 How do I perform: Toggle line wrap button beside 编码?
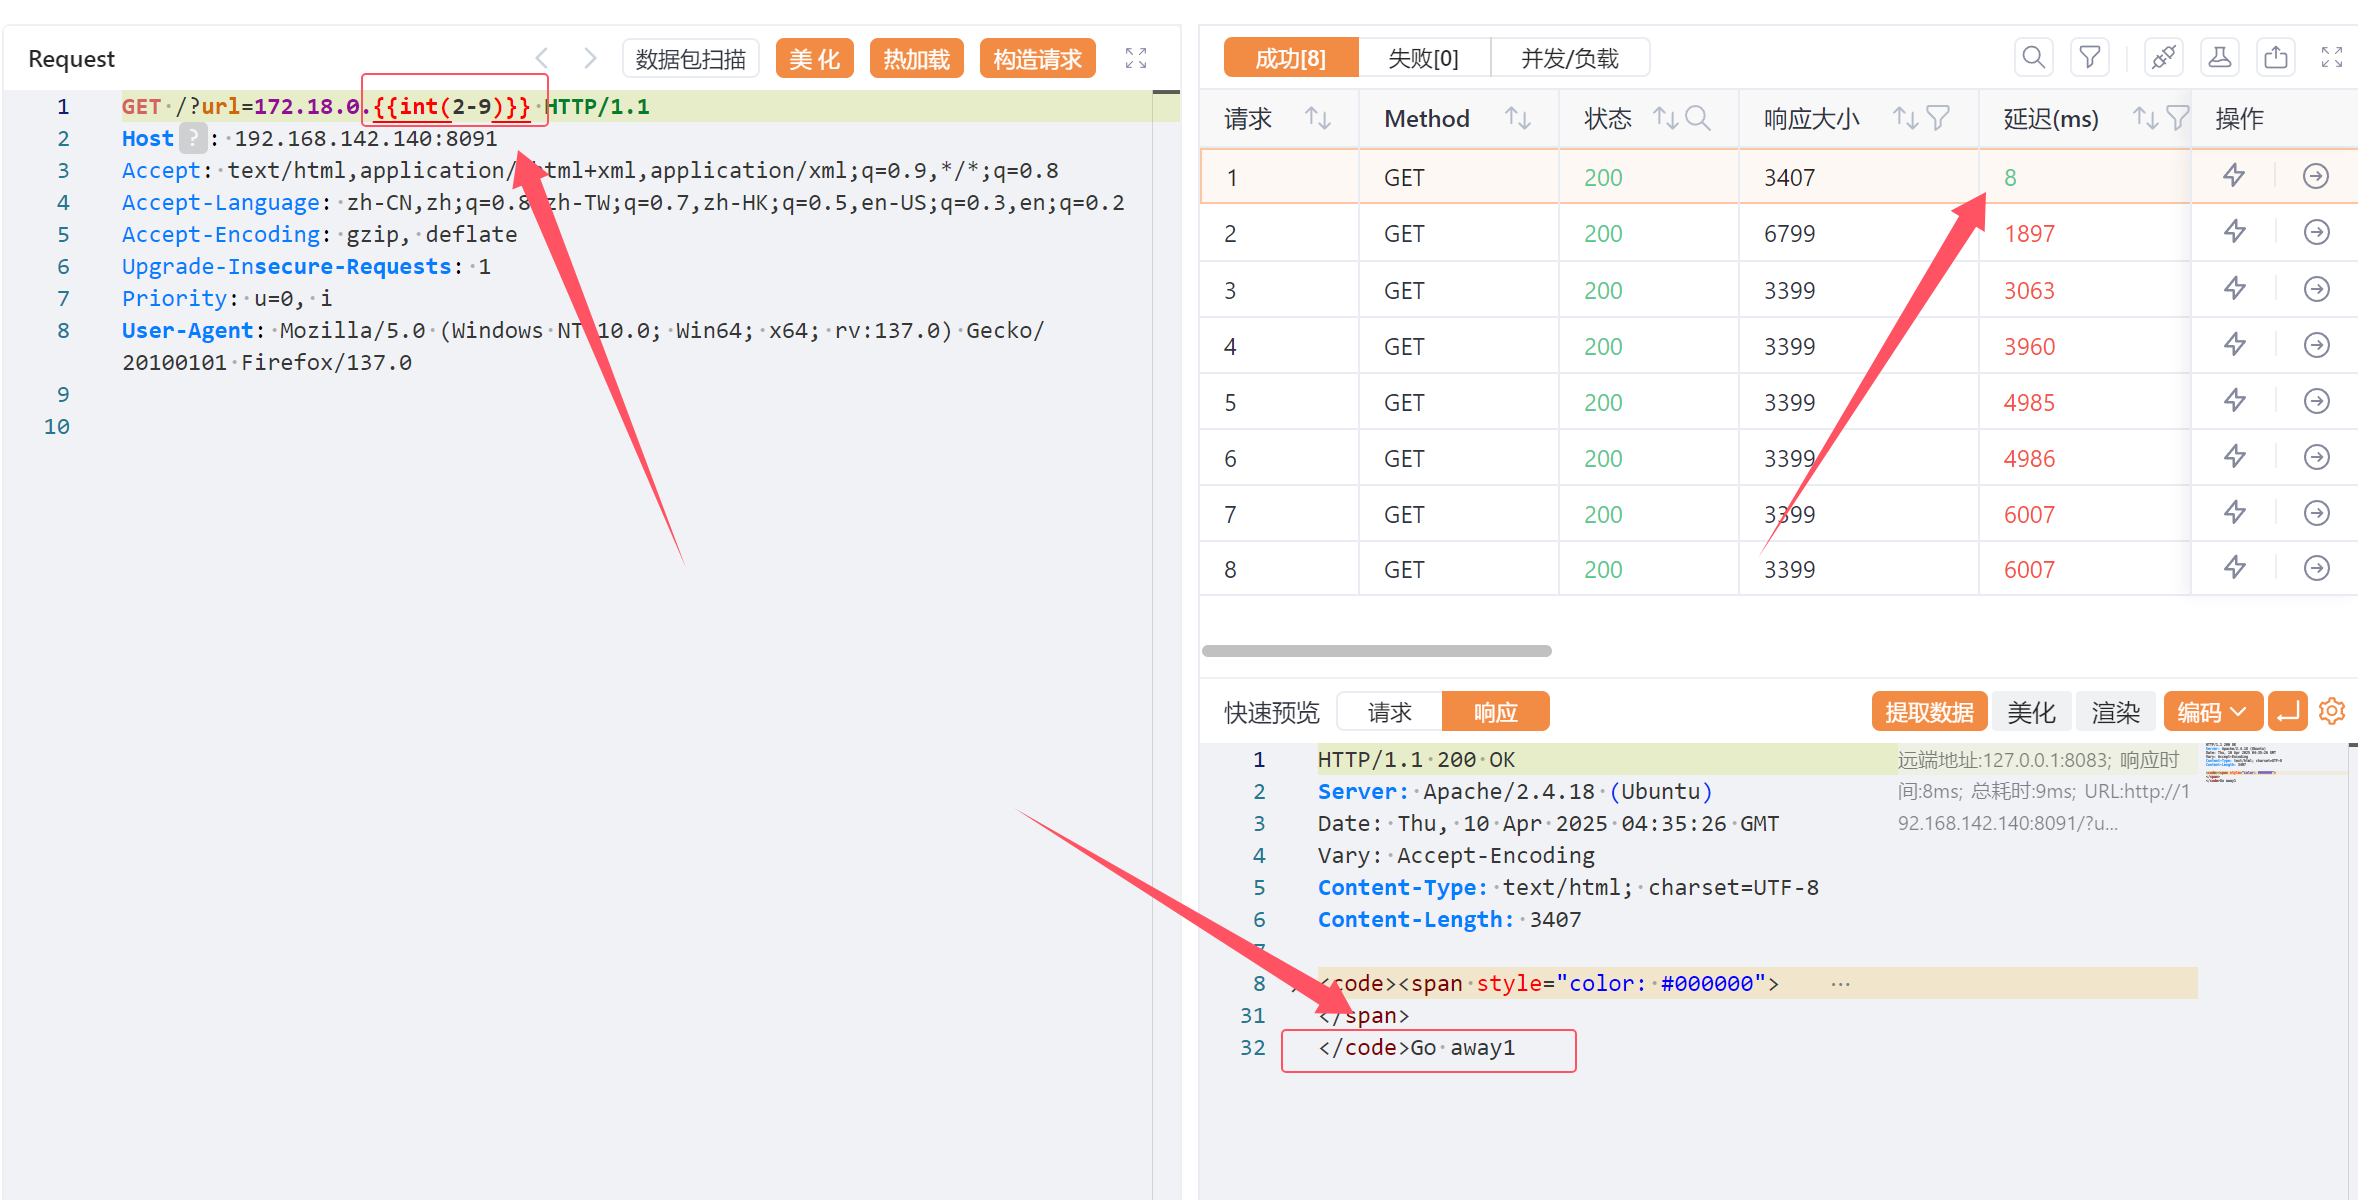coord(2287,711)
